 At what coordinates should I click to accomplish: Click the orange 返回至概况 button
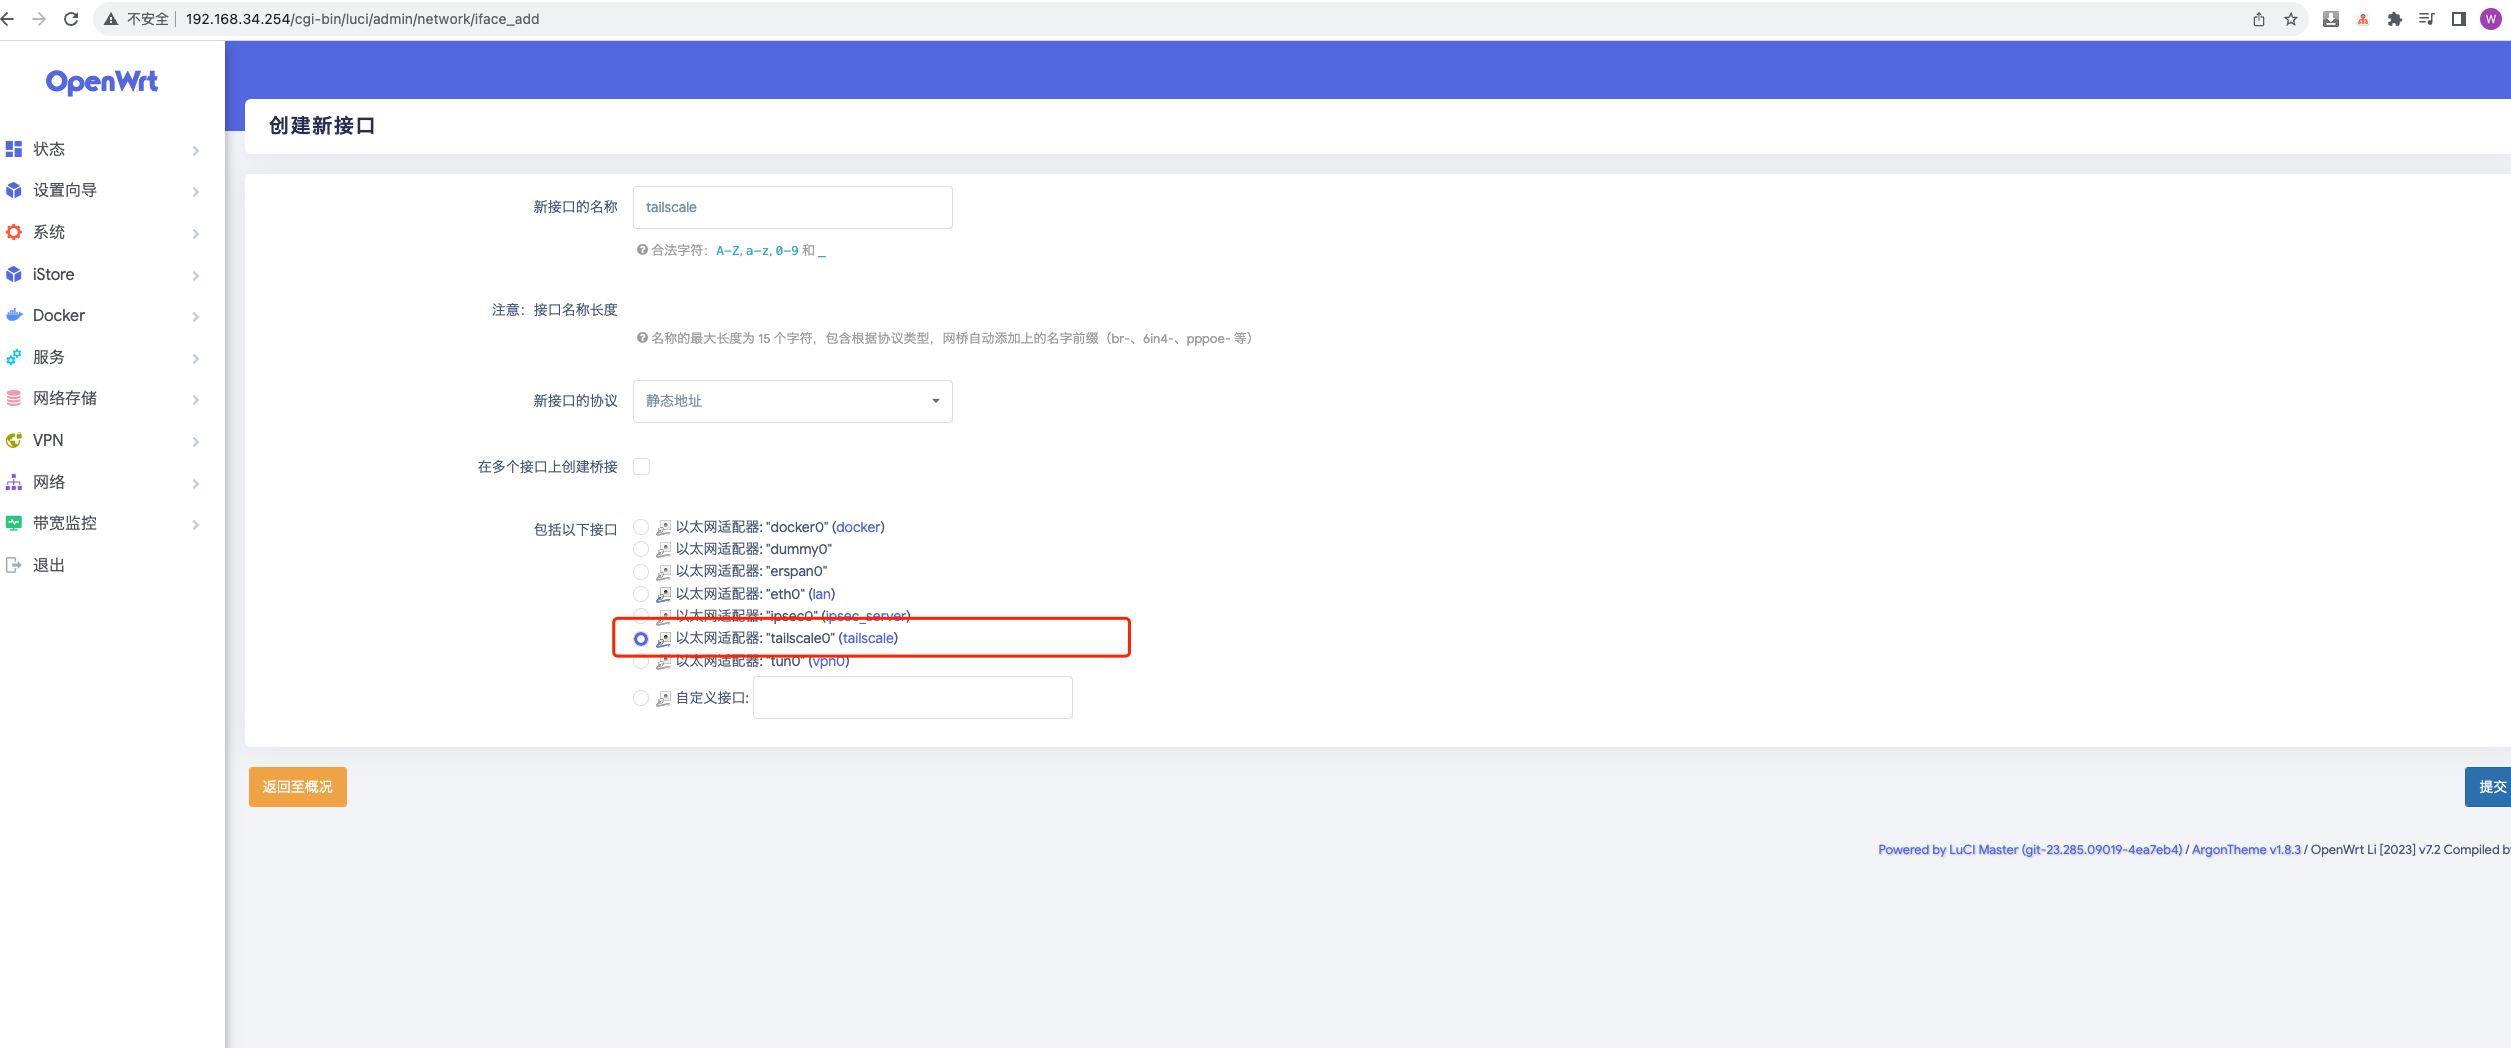coord(297,787)
